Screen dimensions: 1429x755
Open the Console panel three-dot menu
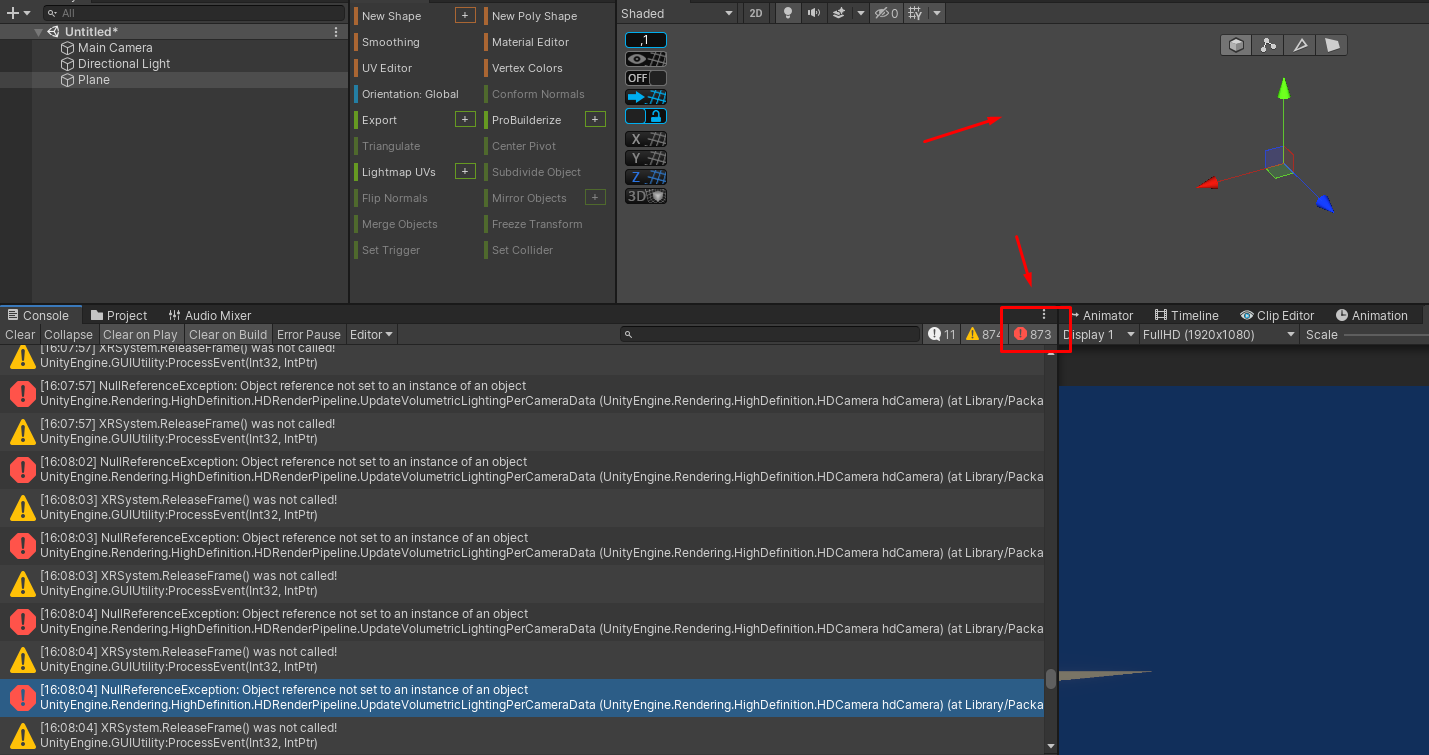[1044, 314]
